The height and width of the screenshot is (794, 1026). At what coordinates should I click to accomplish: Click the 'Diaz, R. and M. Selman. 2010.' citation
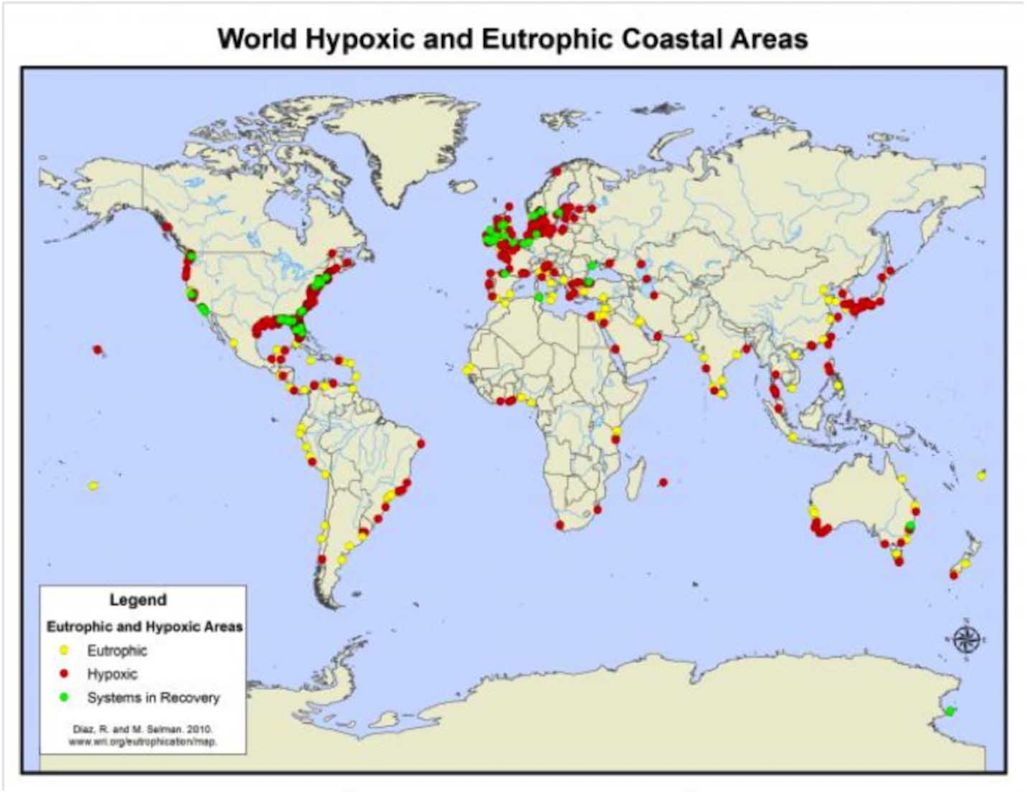click(x=143, y=729)
